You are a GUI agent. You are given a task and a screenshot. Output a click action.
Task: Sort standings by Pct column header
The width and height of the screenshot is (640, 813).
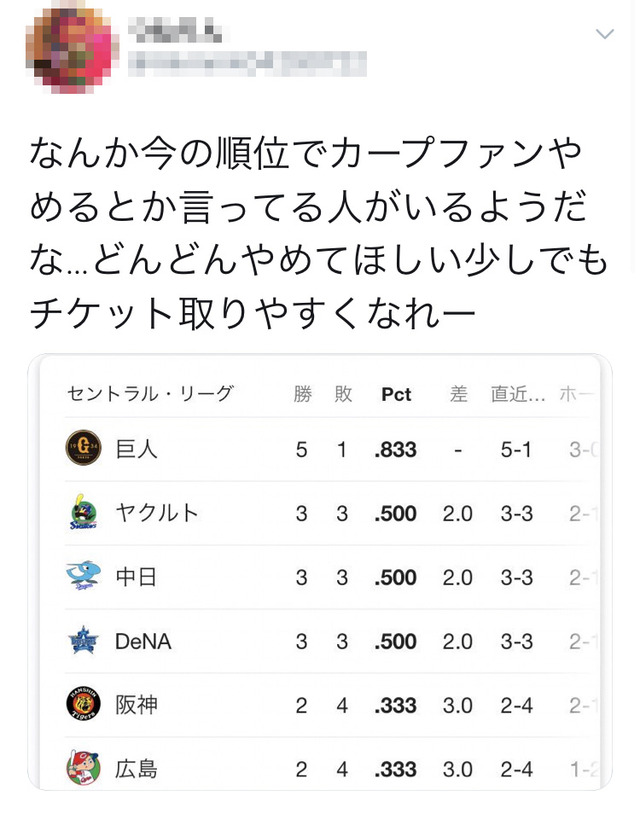pos(396,395)
